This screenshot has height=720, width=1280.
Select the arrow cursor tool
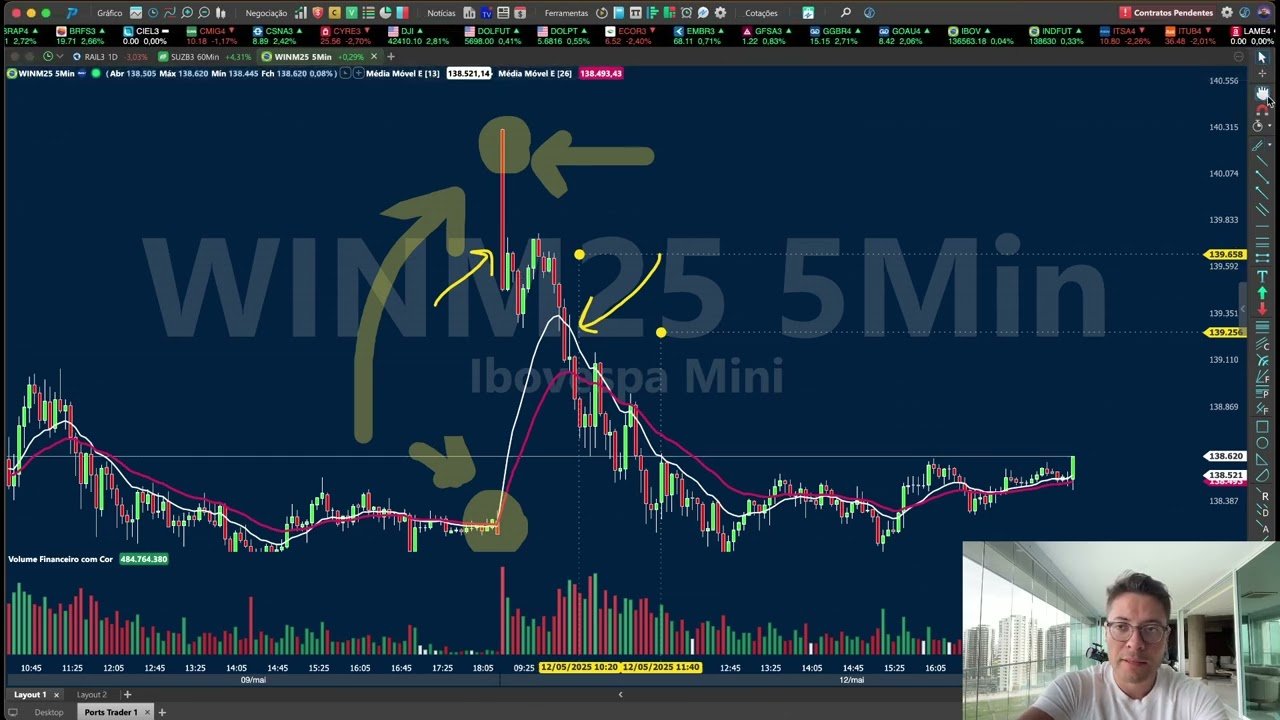tap(1262, 57)
